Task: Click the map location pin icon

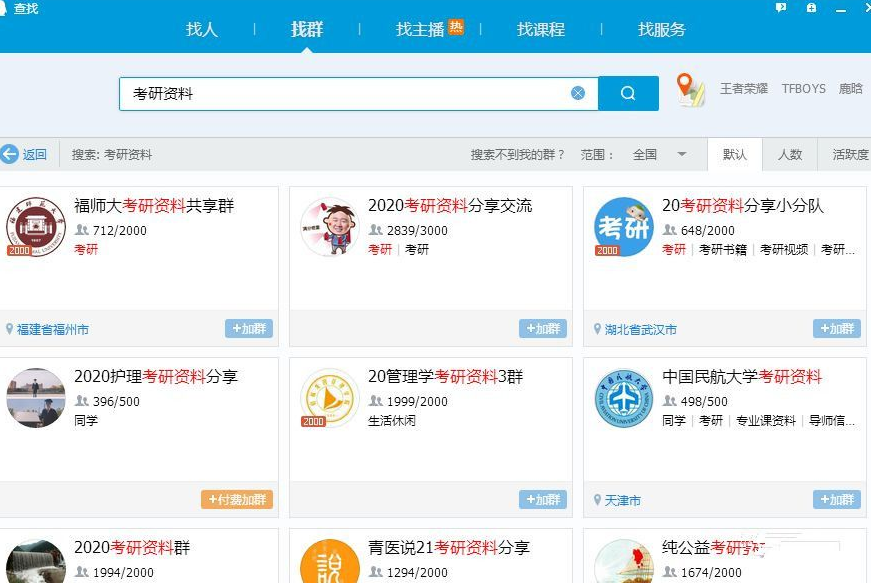Action: 689,90
